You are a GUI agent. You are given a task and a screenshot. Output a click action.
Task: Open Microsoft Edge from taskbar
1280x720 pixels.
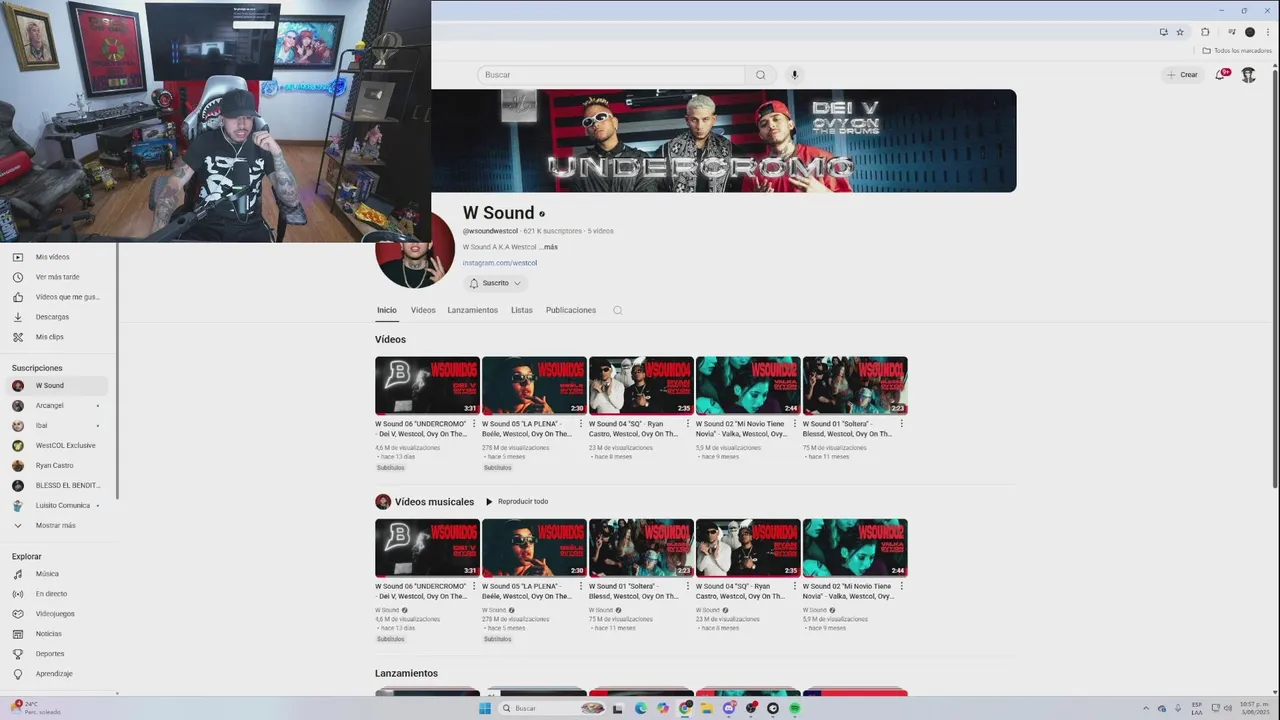pos(641,708)
